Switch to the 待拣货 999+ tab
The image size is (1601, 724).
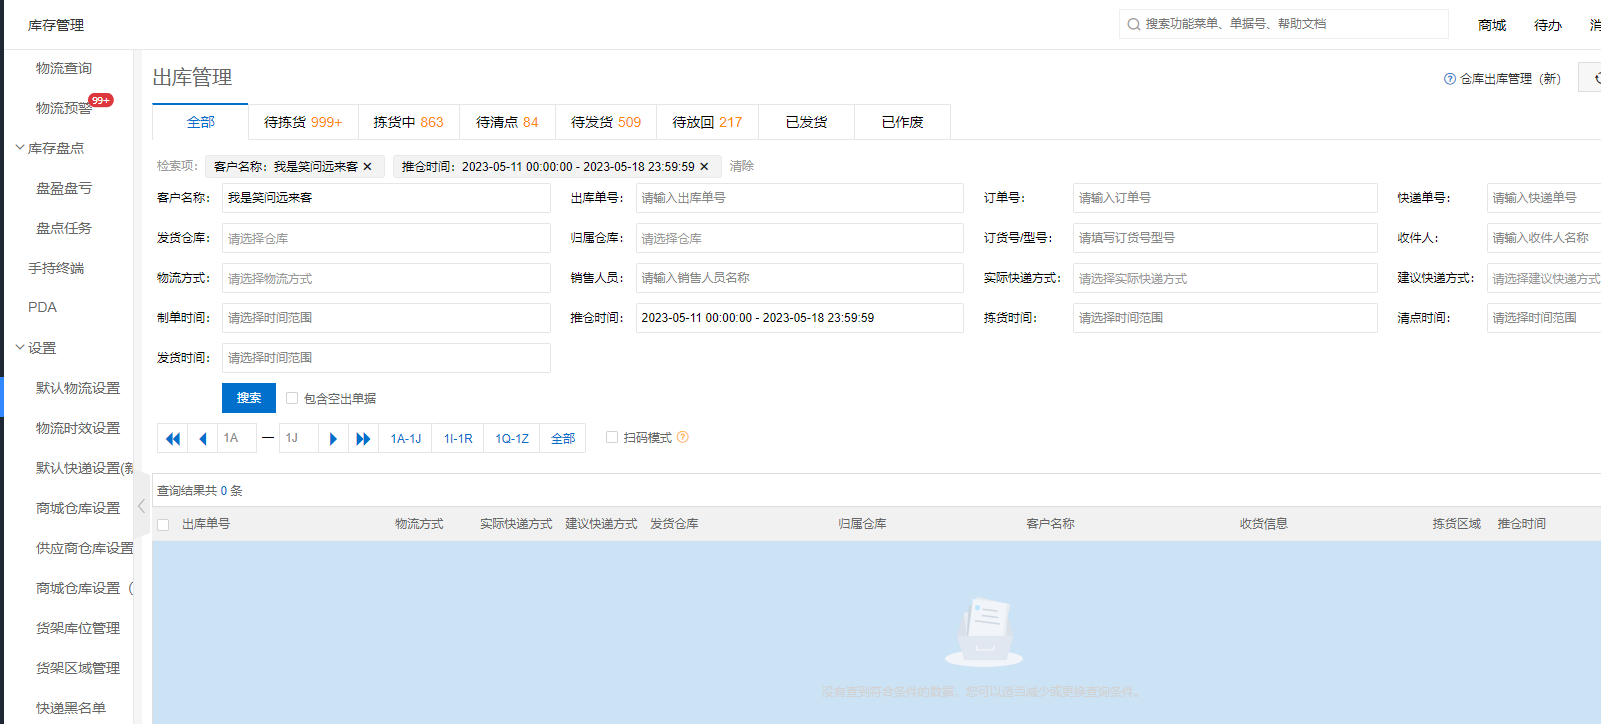tap(303, 122)
